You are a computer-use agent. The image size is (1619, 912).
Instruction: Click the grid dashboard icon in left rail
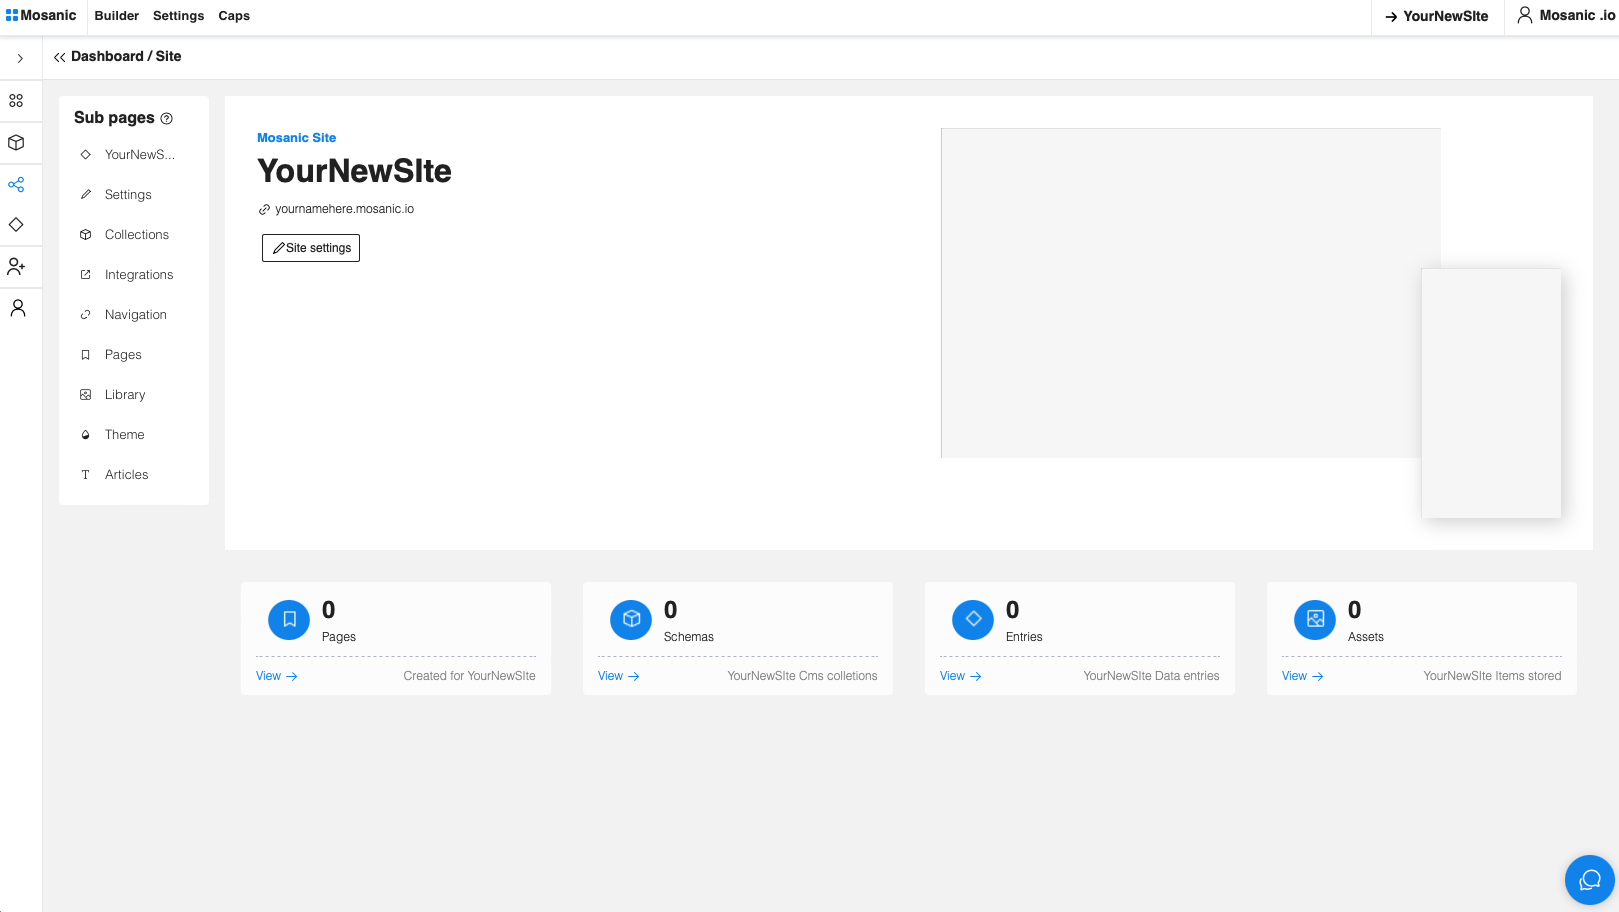pos(16,101)
